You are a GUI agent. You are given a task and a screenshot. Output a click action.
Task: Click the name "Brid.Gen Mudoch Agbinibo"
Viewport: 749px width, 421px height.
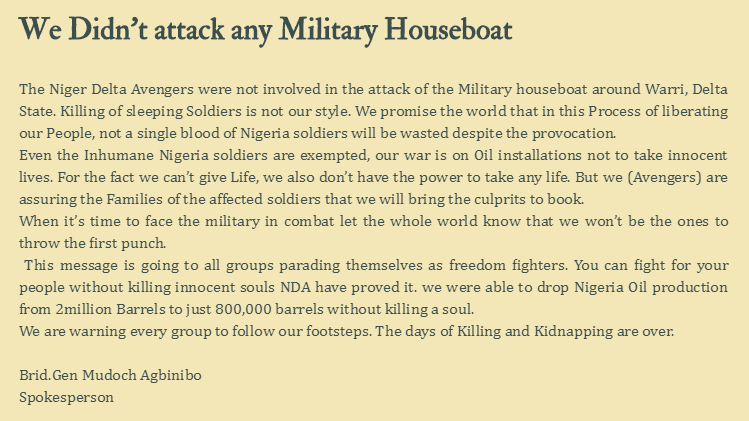point(110,376)
